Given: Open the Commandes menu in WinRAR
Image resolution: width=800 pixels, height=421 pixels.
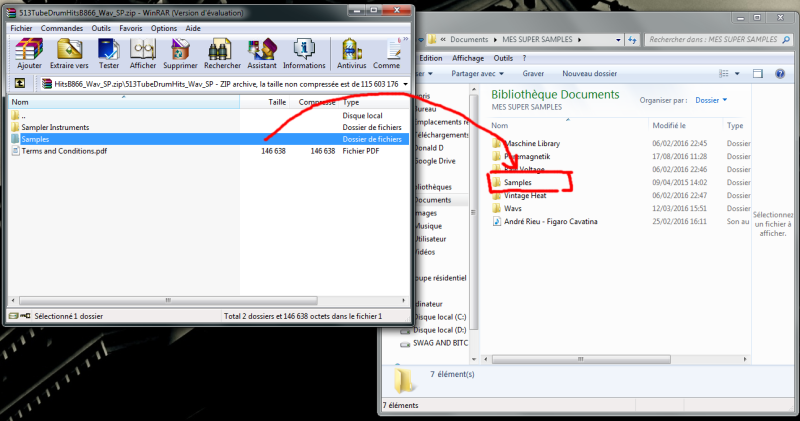Looking at the screenshot, I should pyautogui.click(x=62, y=28).
